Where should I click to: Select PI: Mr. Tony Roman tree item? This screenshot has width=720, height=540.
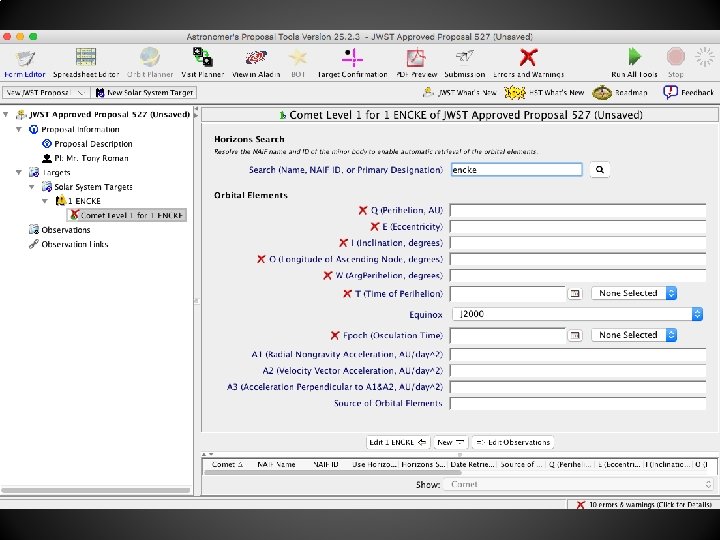(85, 158)
